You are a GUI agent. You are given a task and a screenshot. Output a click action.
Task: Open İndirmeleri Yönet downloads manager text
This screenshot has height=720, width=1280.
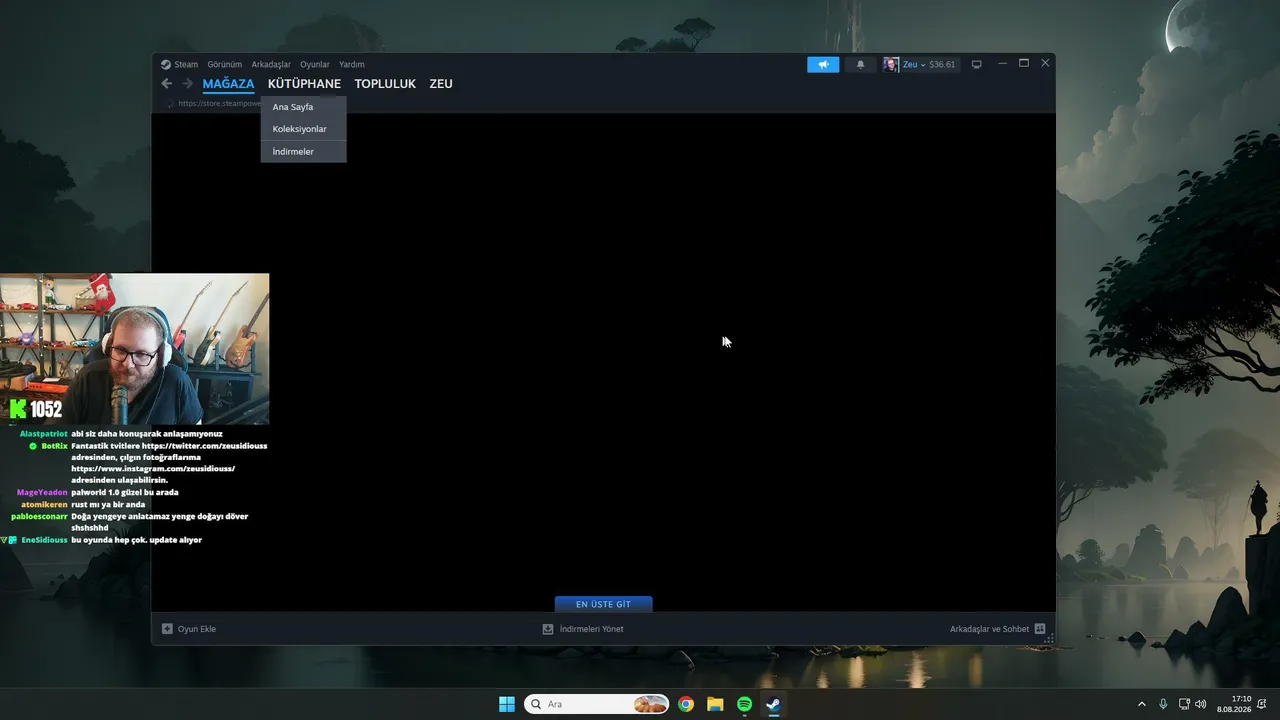coord(592,629)
